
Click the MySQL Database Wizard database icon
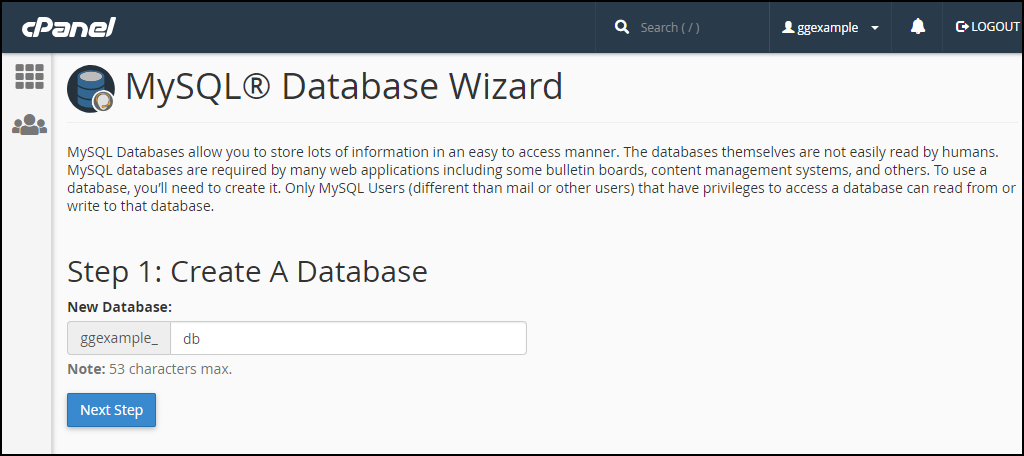[91, 88]
